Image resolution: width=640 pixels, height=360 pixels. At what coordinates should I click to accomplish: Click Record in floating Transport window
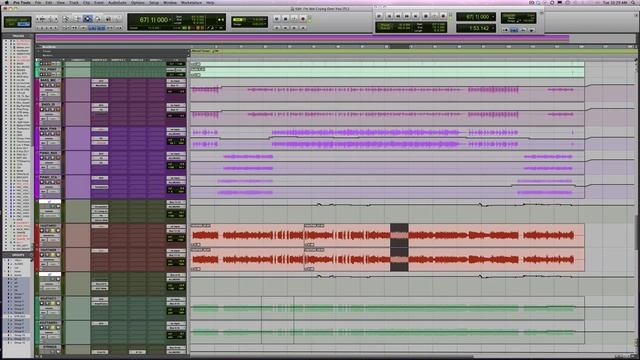coord(443,16)
